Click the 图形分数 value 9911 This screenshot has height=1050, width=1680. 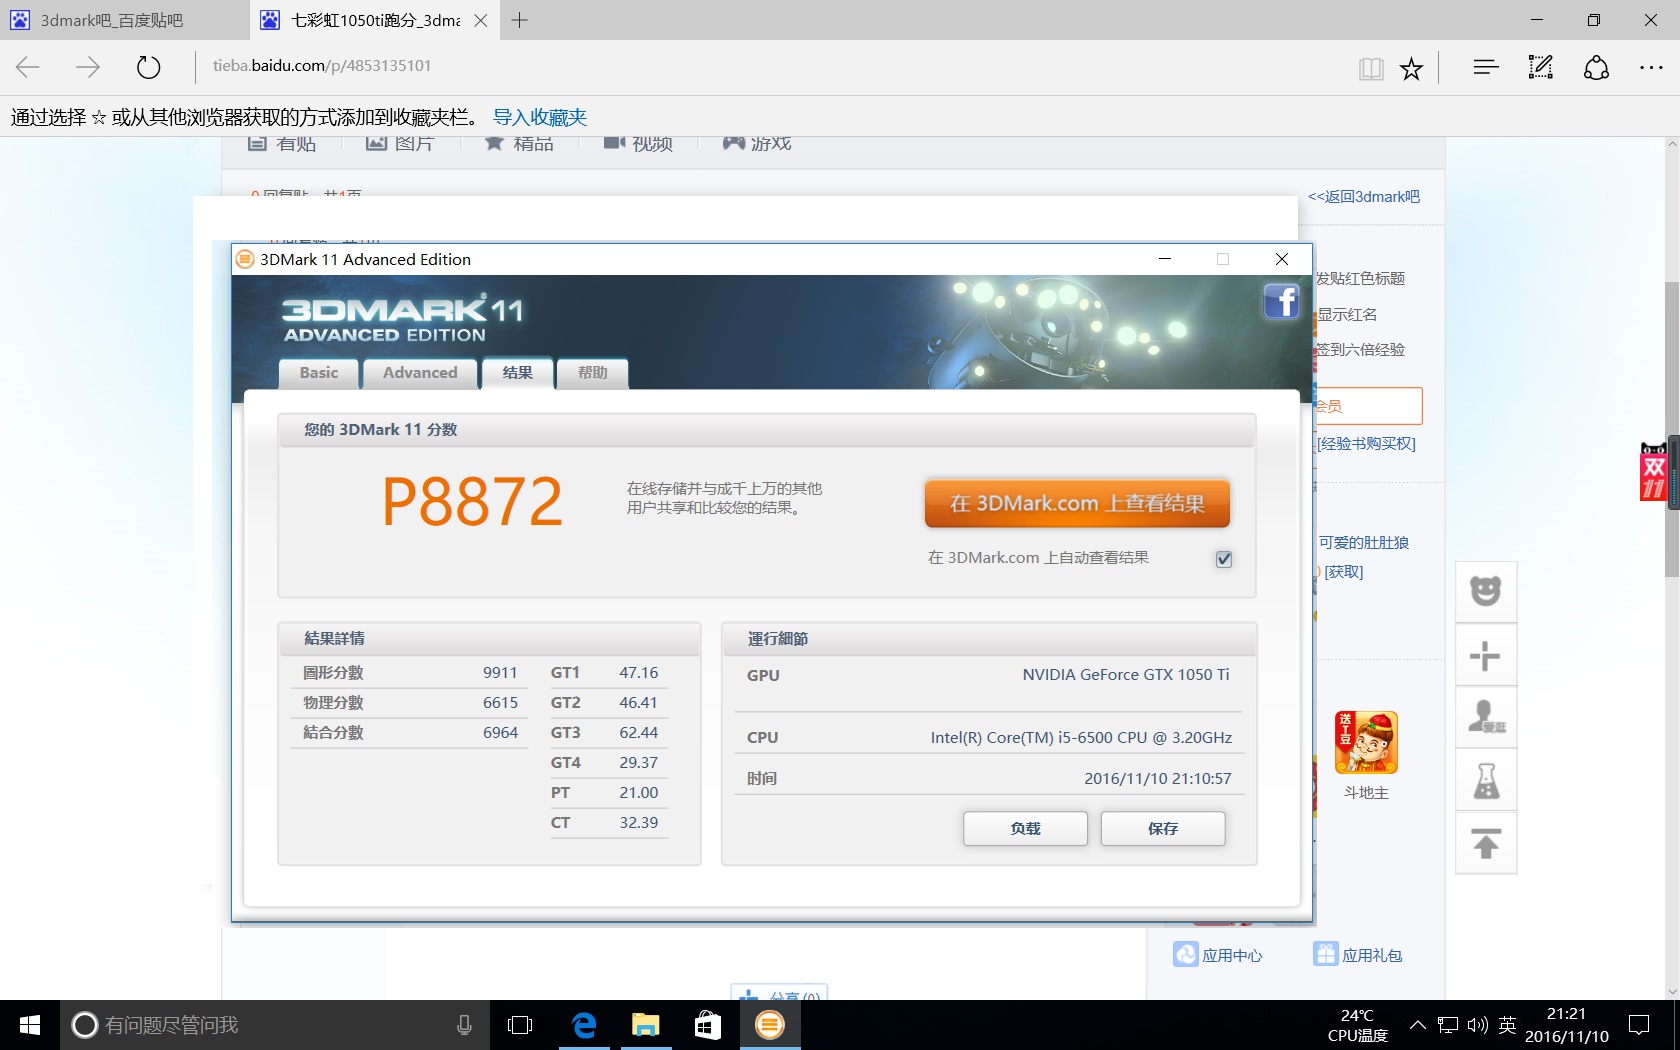500,673
